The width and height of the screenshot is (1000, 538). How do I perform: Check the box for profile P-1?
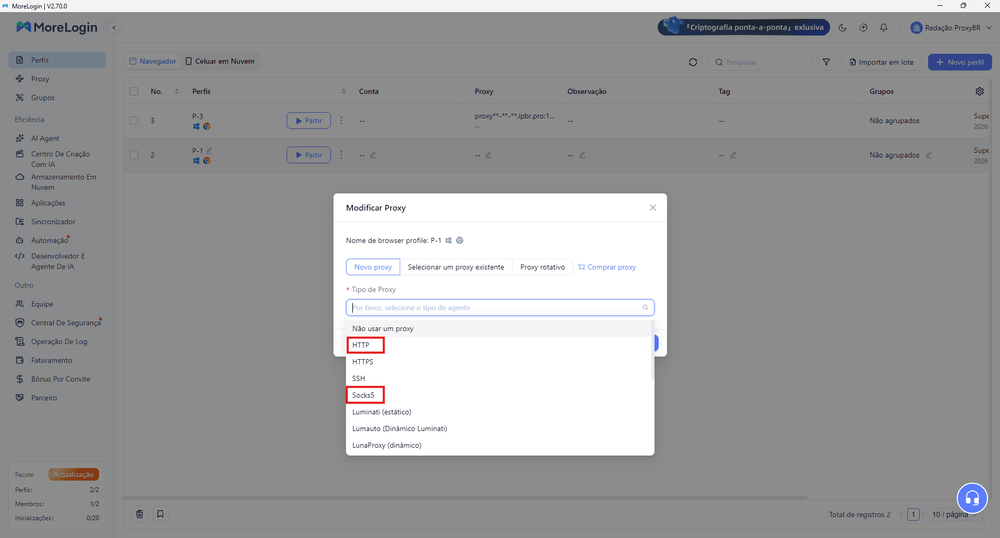pyautogui.click(x=134, y=155)
